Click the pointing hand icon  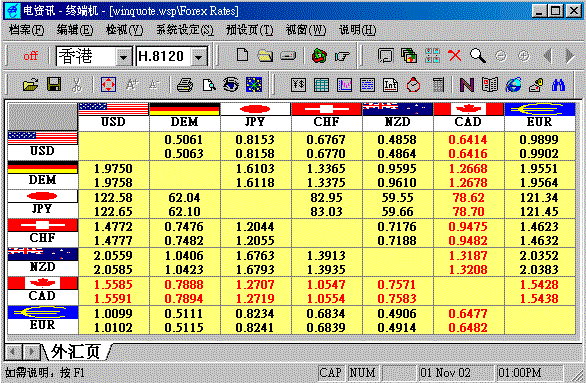tap(342, 56)
